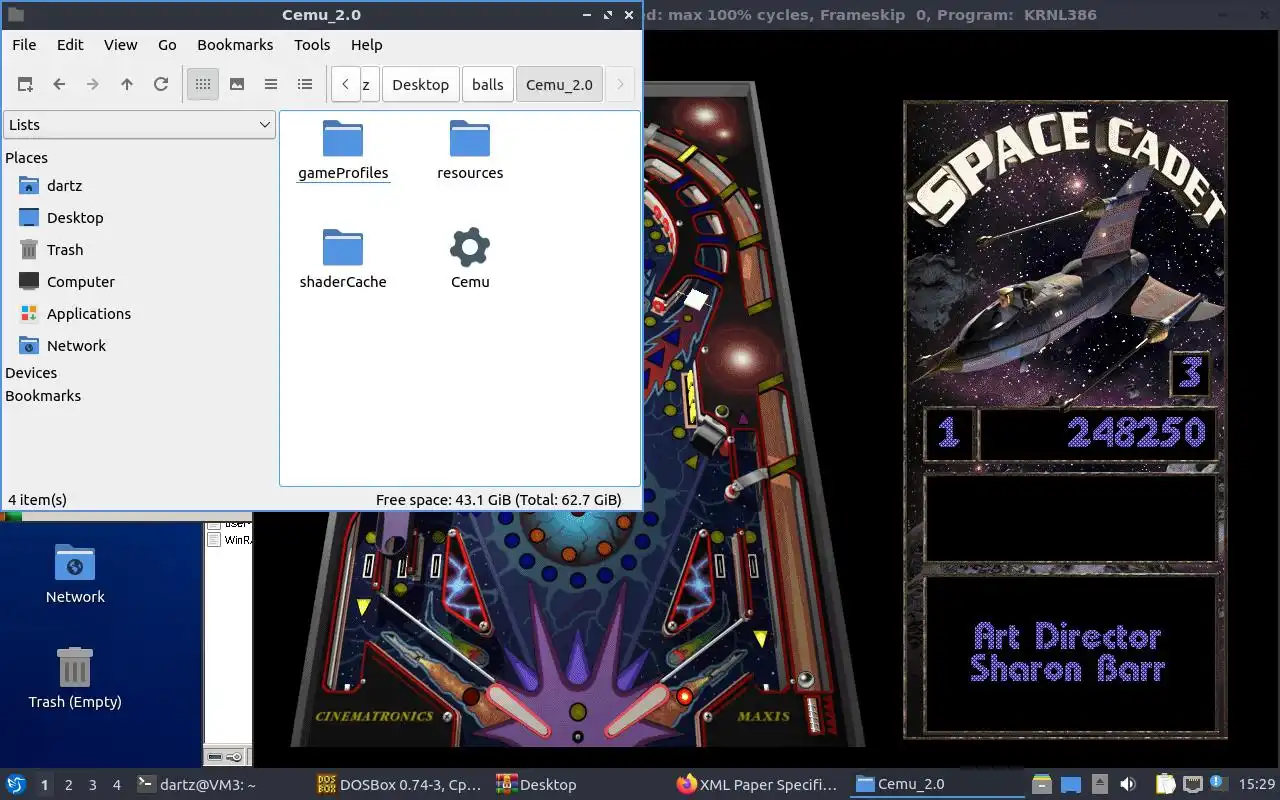Viewport: 1280px width, 800px height.
Task: Select the resources folder
Action: (470, 150)
